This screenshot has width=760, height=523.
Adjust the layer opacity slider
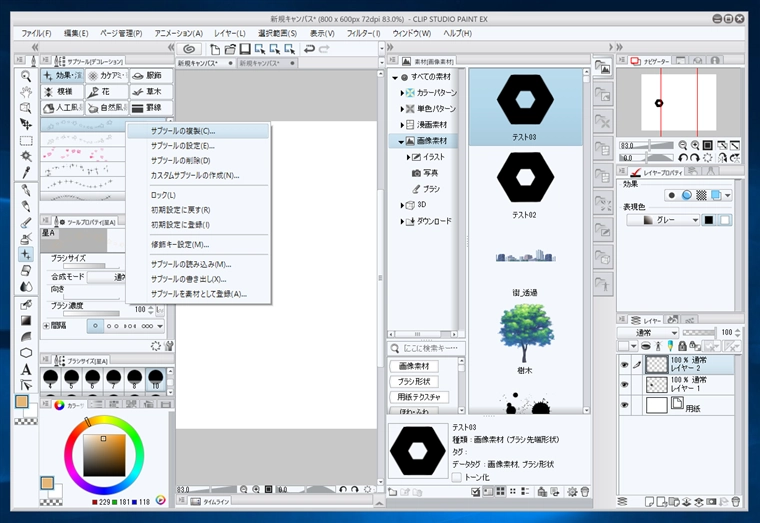coord(698,333)
